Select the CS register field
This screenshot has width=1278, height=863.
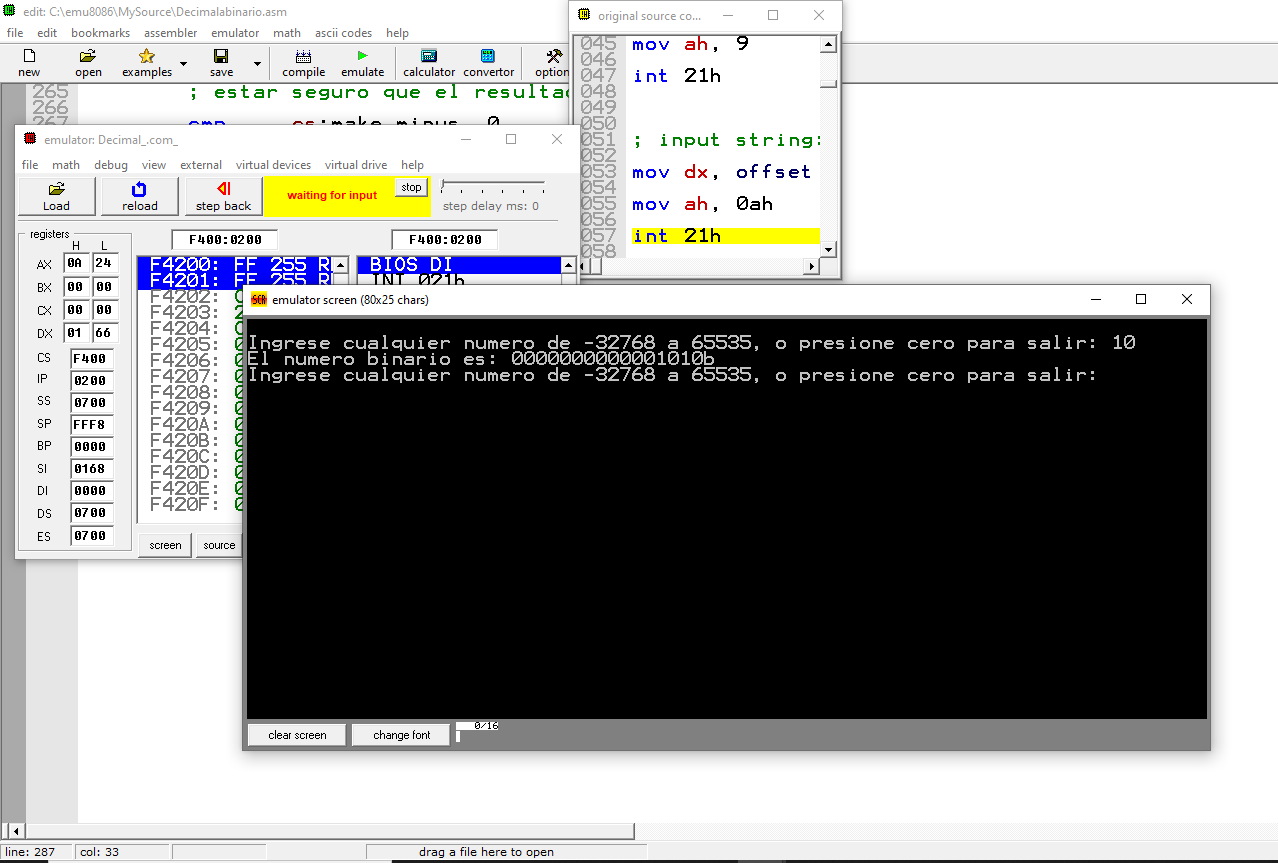(x=92, y=359)
